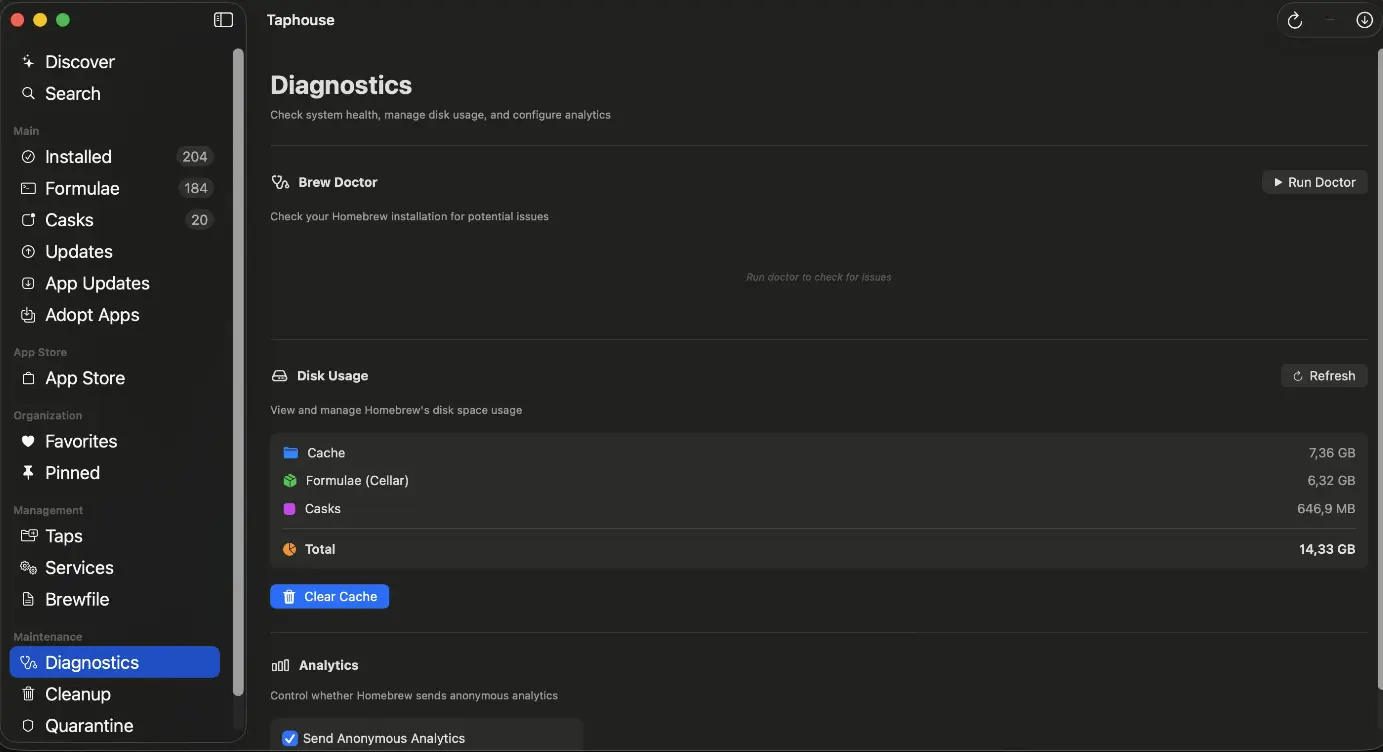
Task: Open the App Store section
Action: tap(115, 378)
